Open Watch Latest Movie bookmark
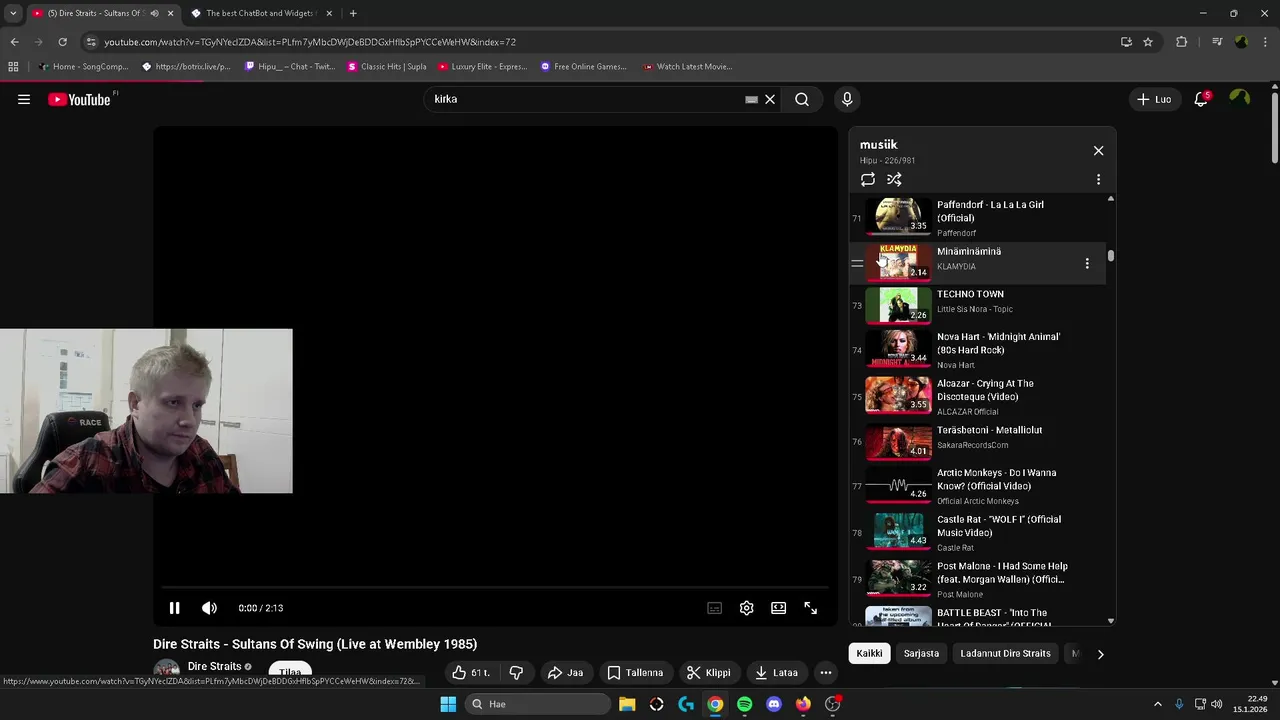 click(x=688, y=67)
